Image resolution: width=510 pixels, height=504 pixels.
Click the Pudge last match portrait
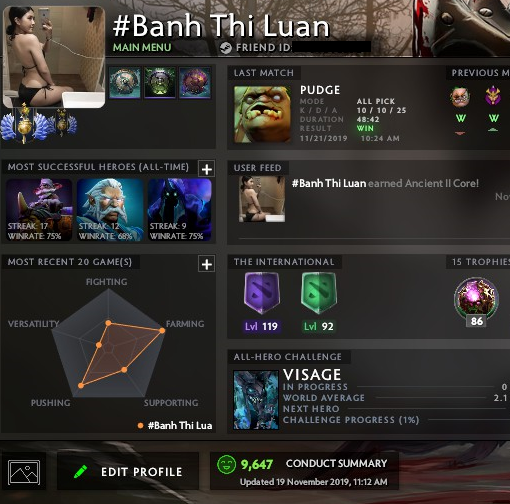point(262,114)
